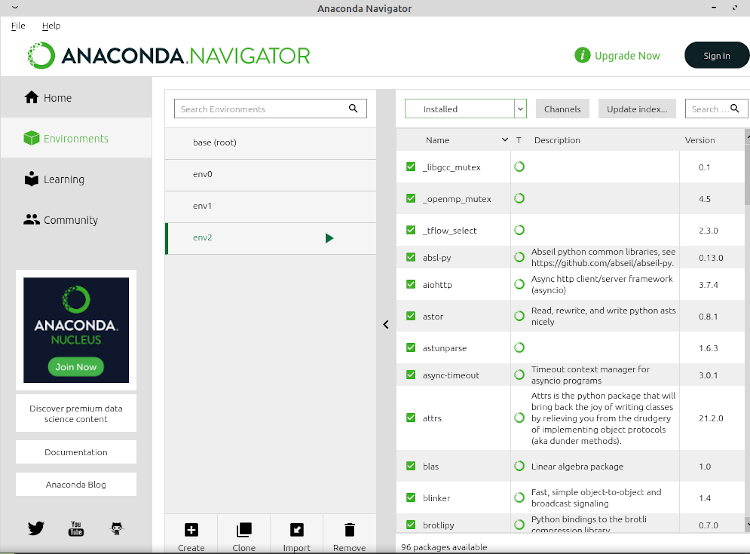Click the Update index button
Screen dimensions: 750x554
637,109
